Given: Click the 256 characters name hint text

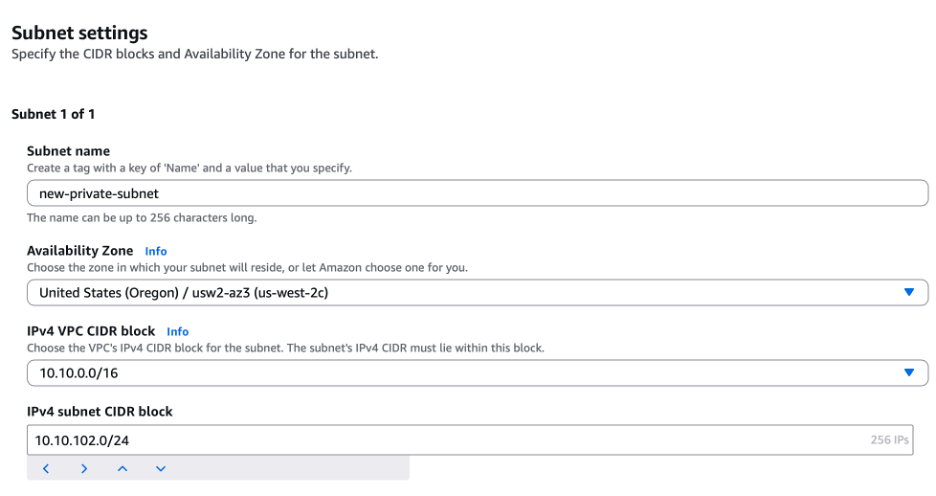Looking at the screenshot, I should tap(143, 217).
